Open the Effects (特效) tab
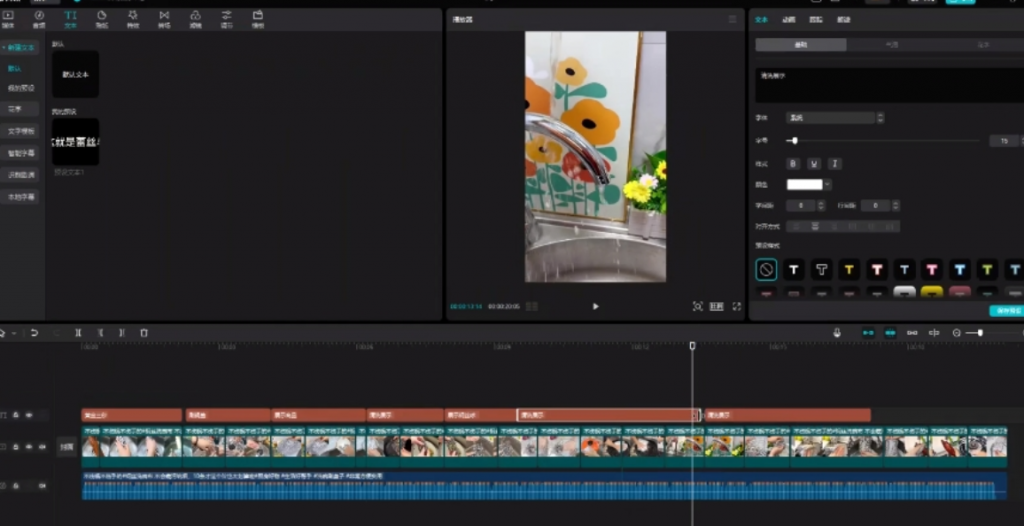 tap(133, 19)
